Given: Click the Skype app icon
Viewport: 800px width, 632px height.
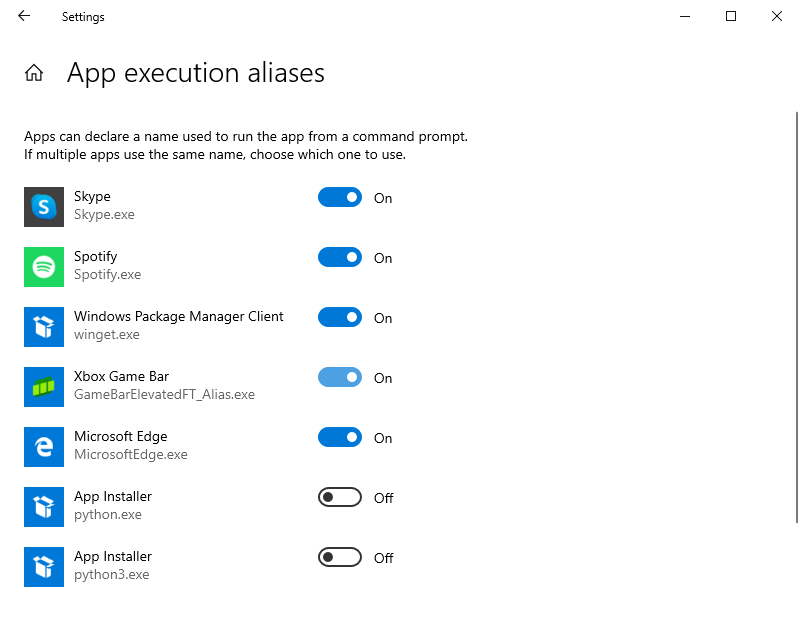Looking at the screenshot, I should [44, 207].
